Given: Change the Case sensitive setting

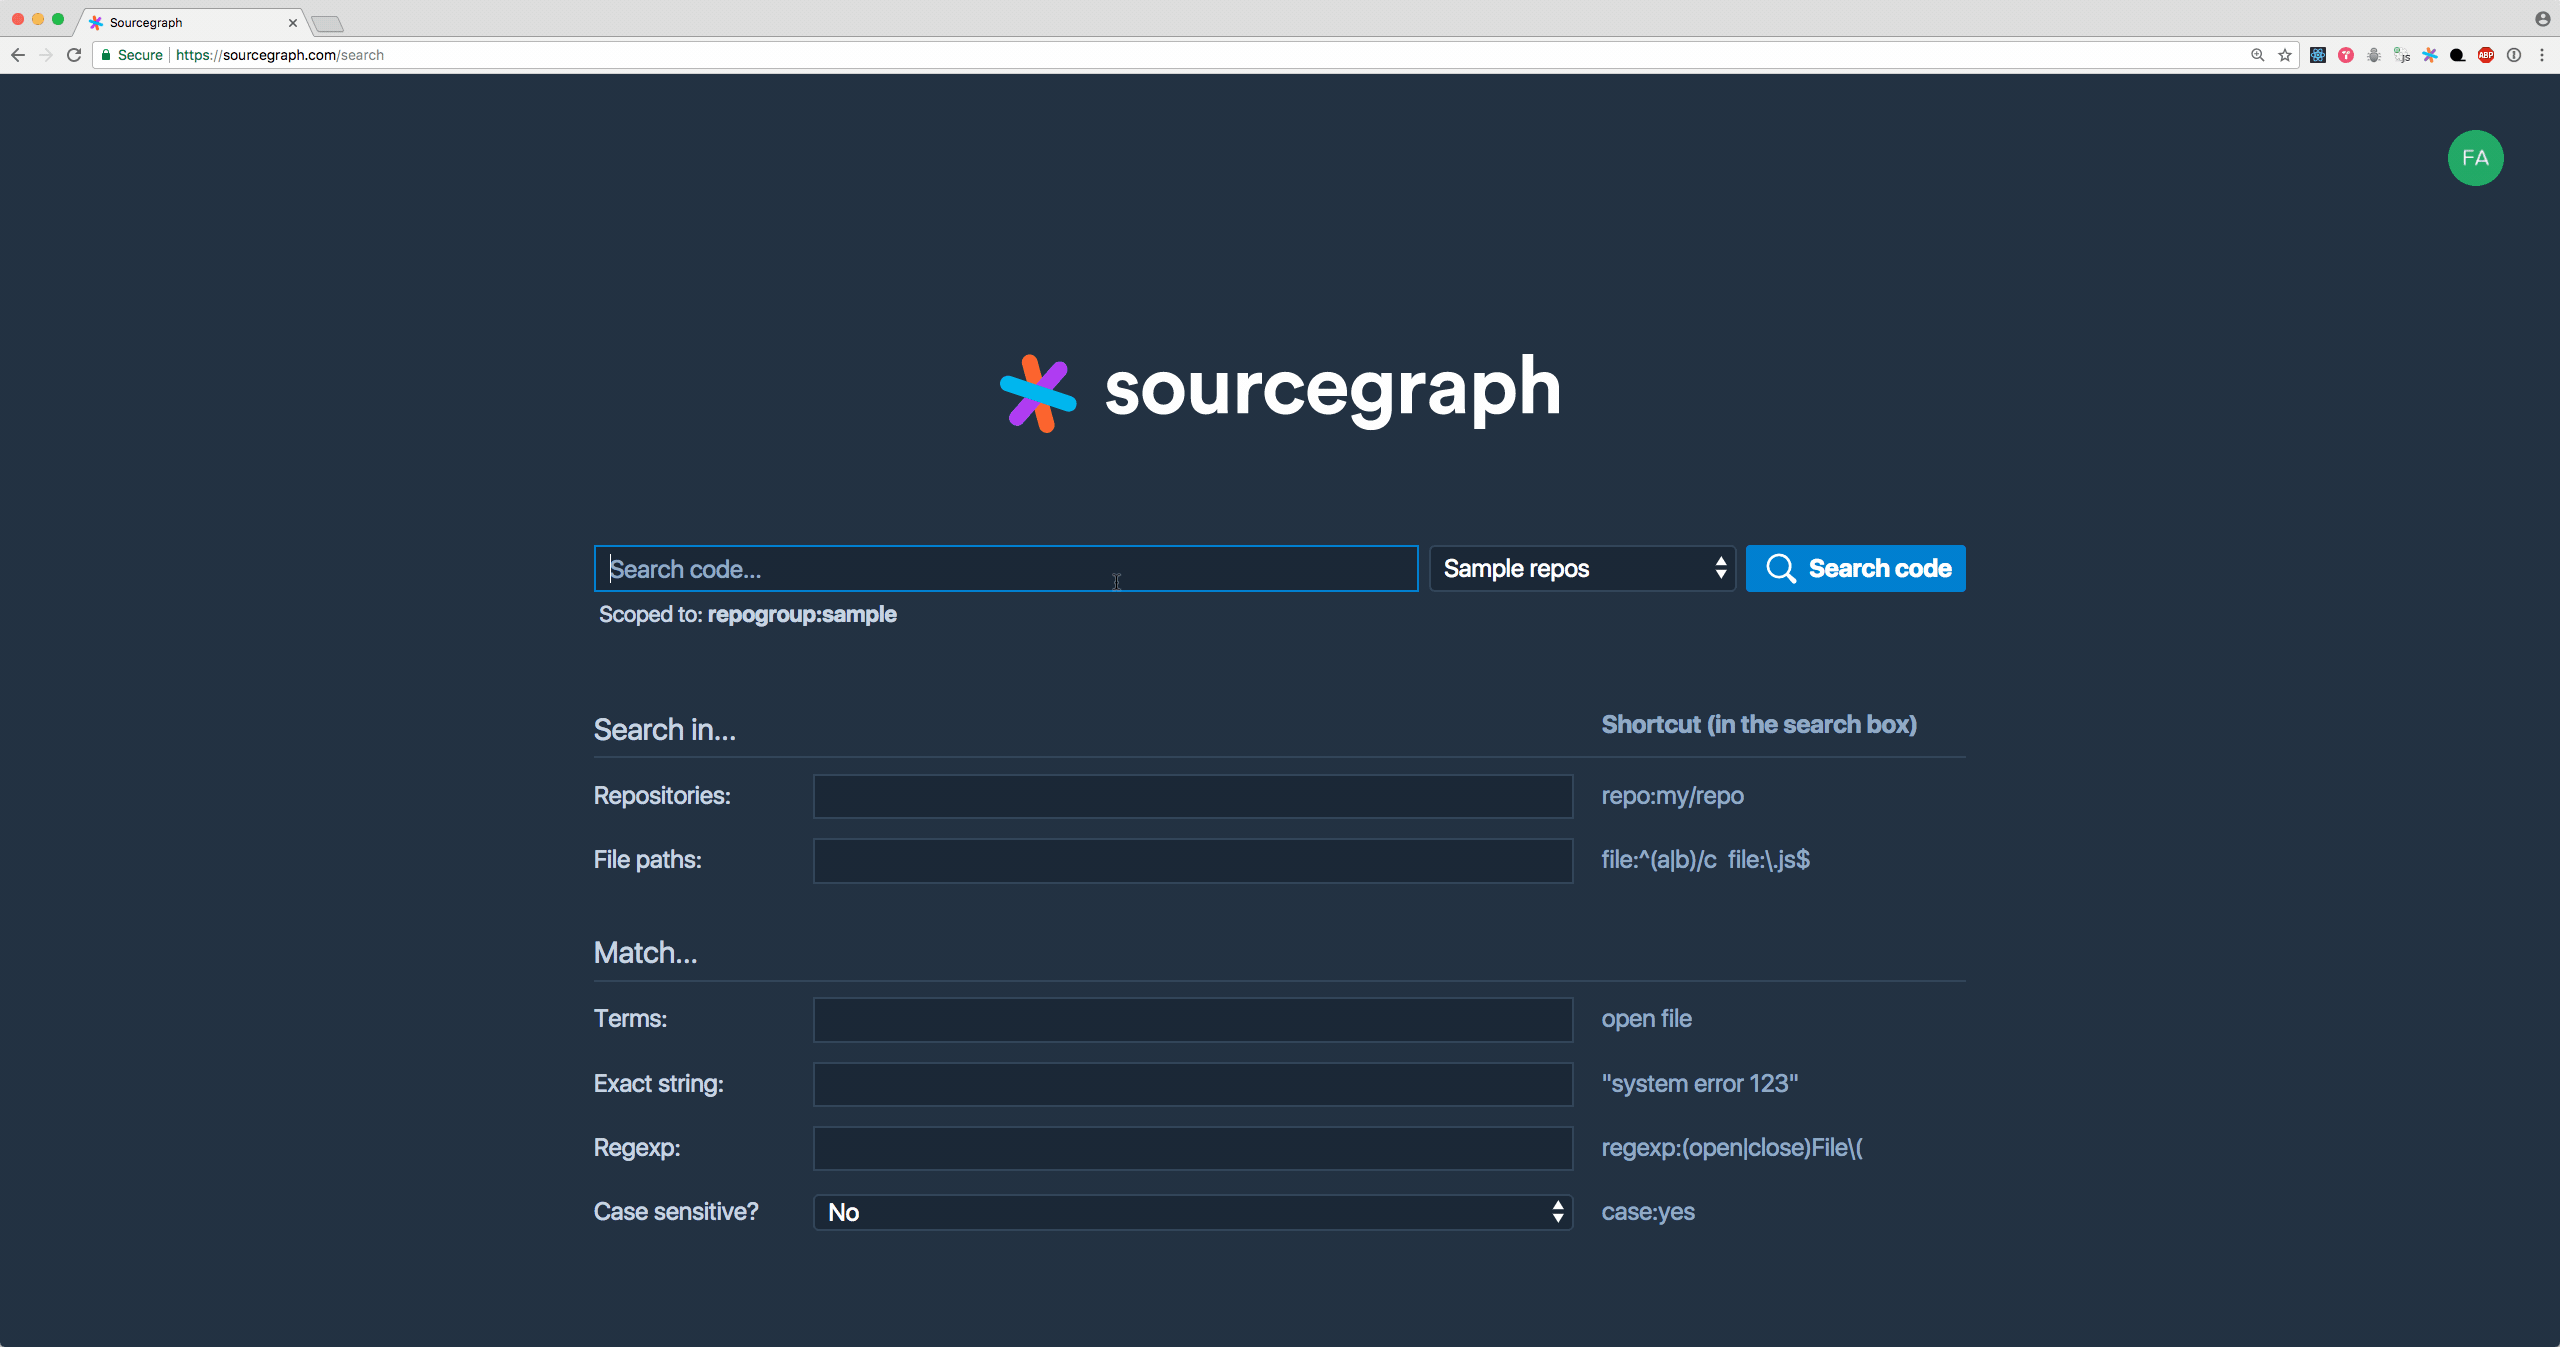Looking at the screenshot, I should click(x=1192, y=1211).
